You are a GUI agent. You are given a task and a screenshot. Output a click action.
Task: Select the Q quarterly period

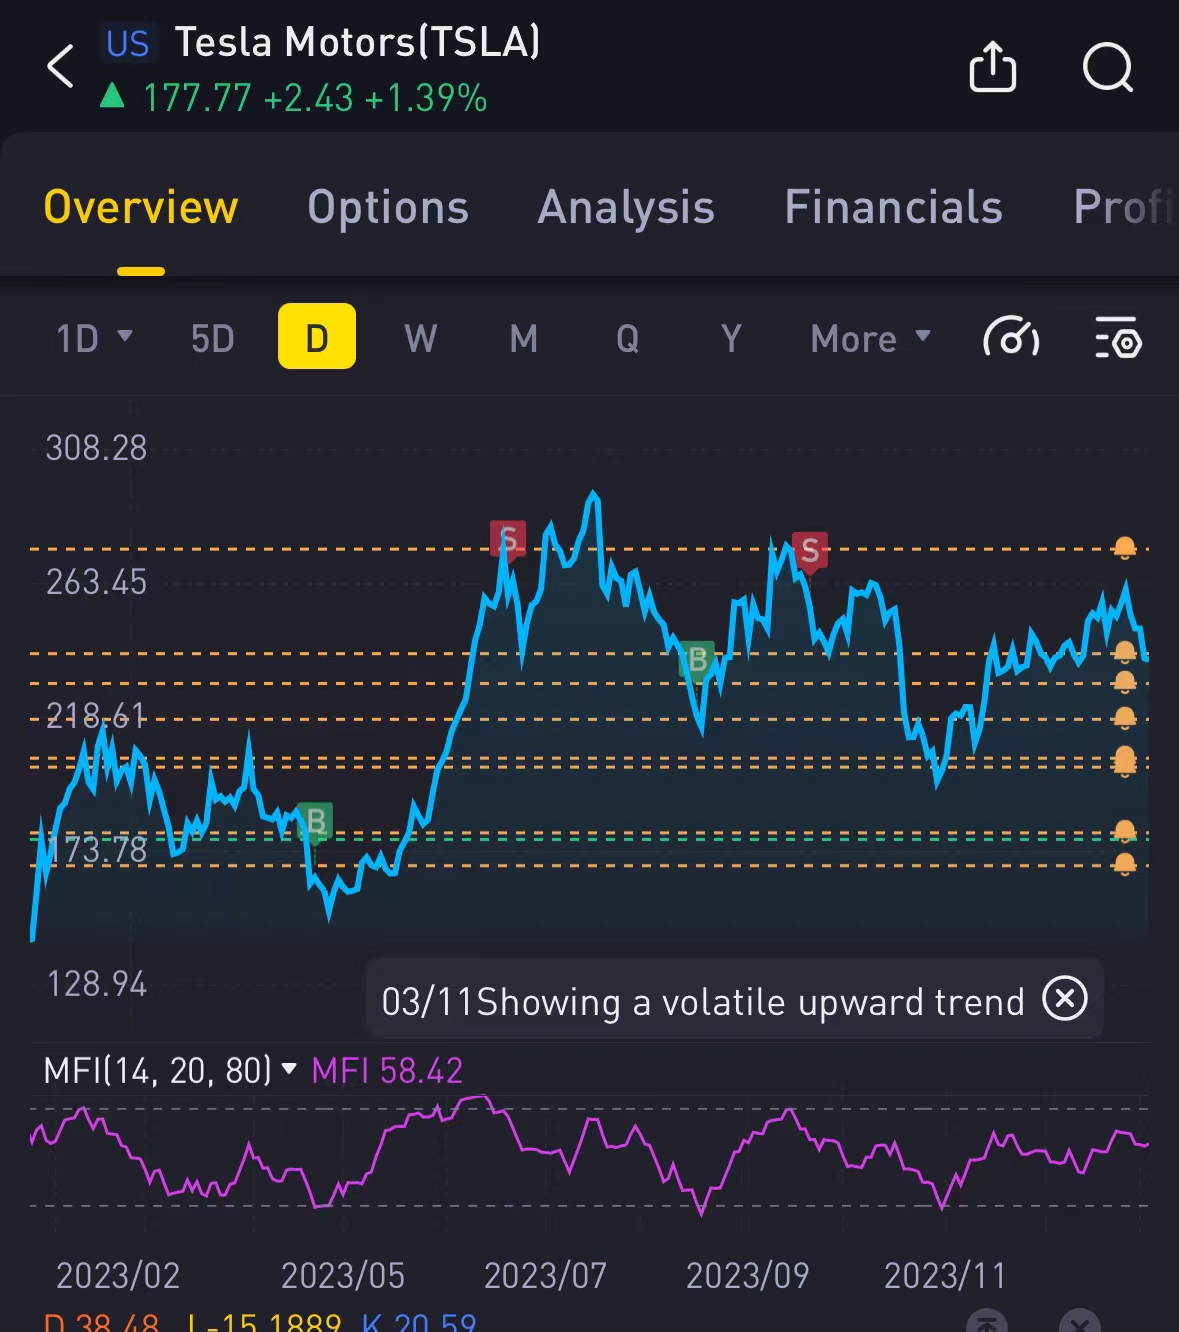628,338
